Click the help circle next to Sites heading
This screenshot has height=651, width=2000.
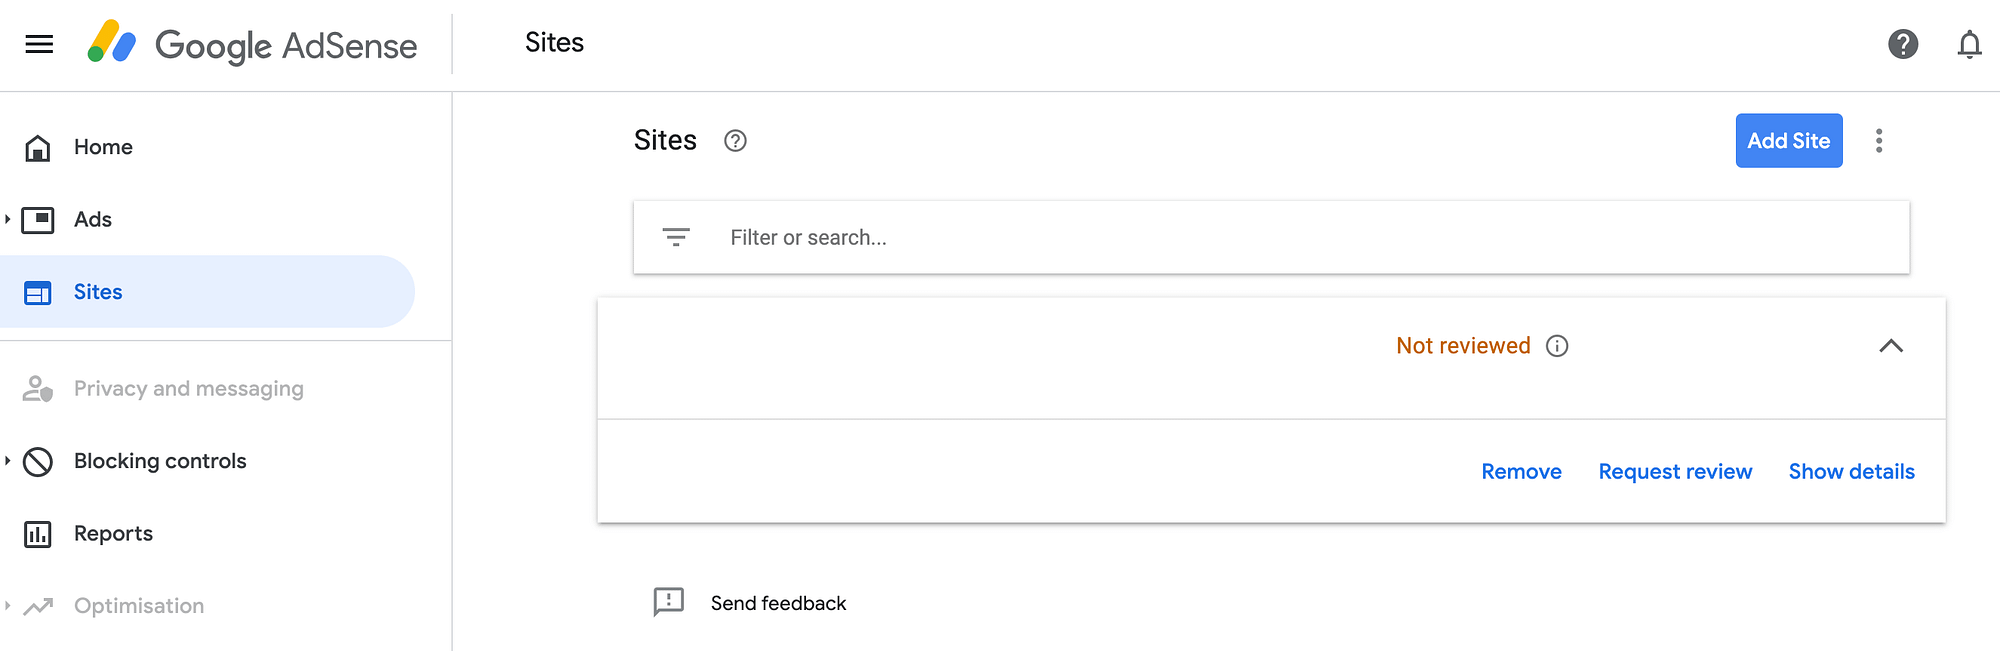coord(735,141)
